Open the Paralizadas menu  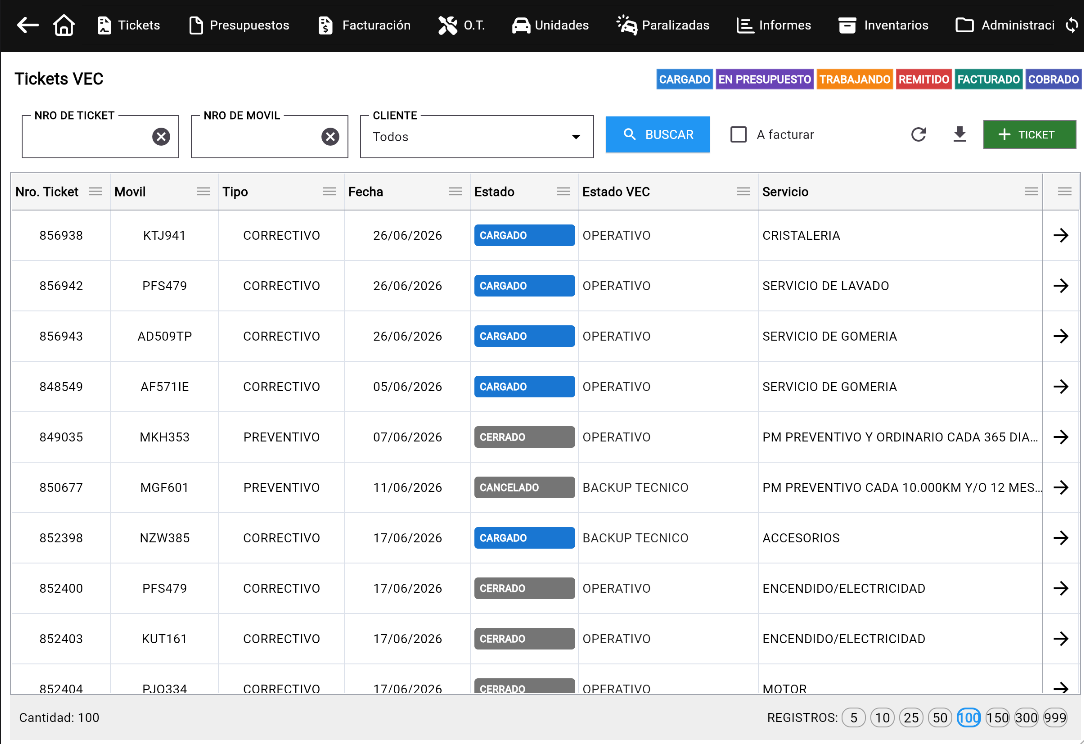click(663, 26)
